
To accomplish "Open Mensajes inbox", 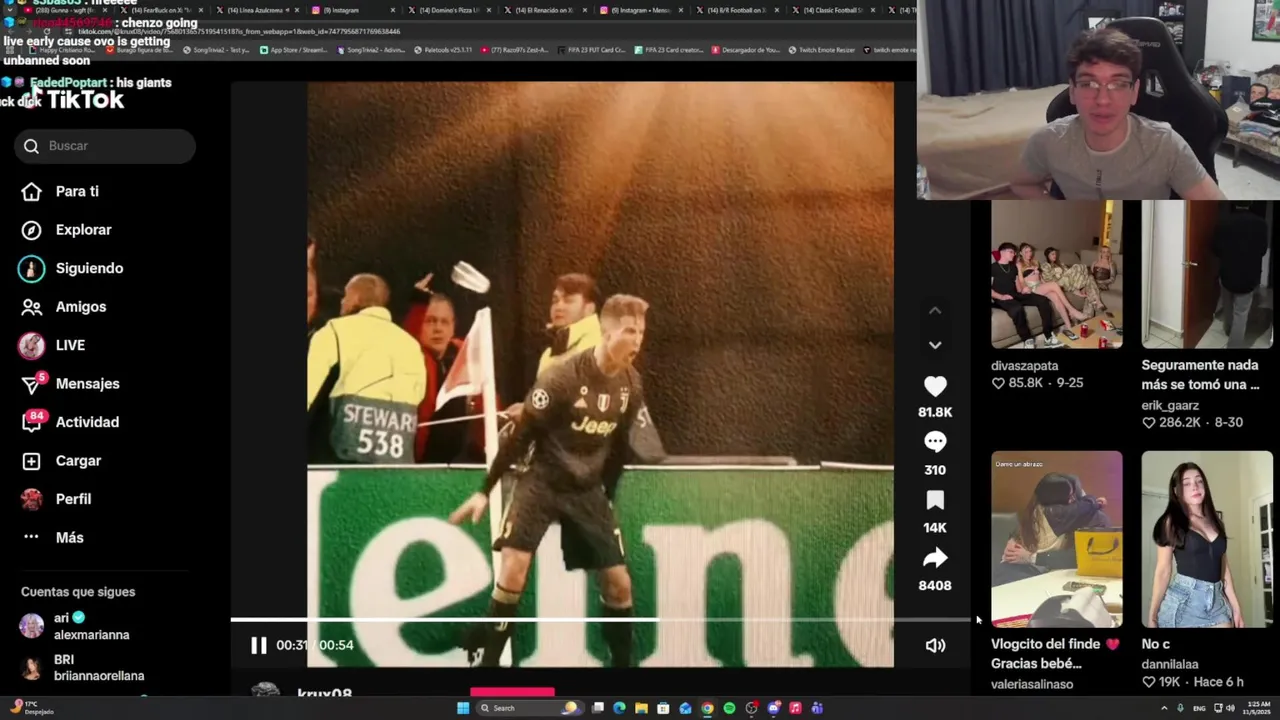I will tap(72, 384).
